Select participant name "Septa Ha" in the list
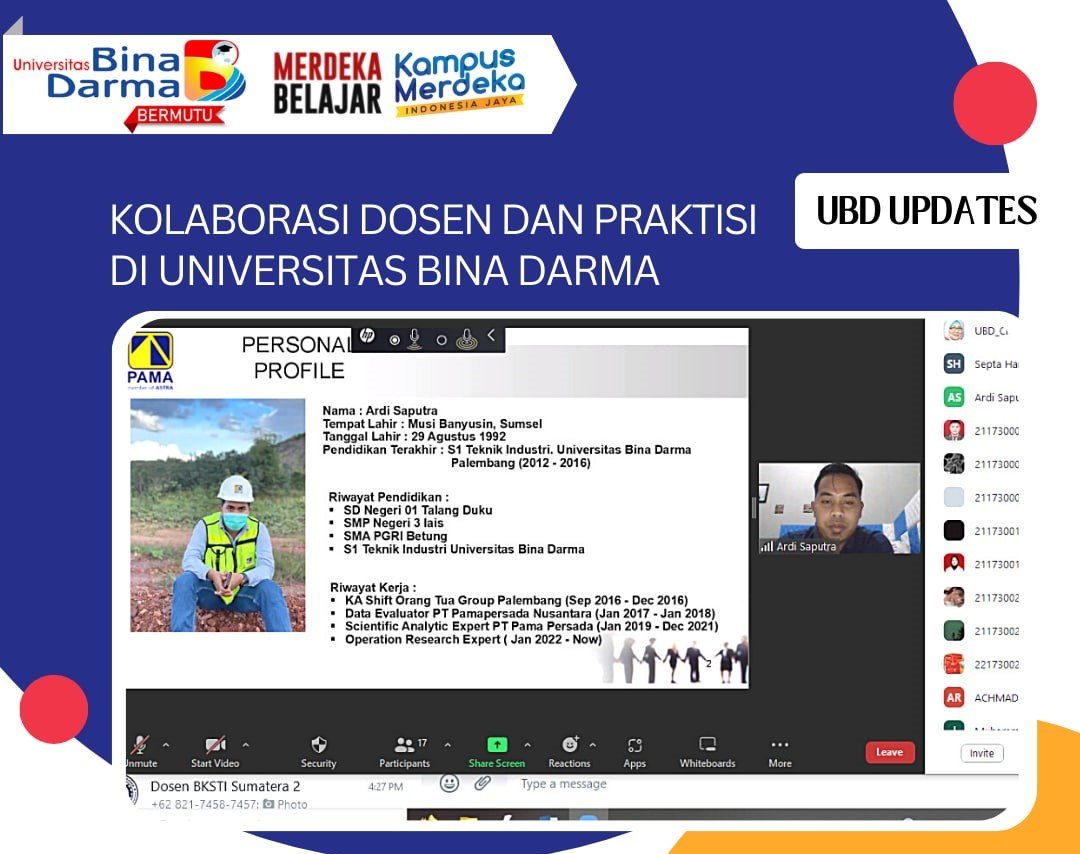The height and width of the screenshot is (854, 1080). coord(996,364)
